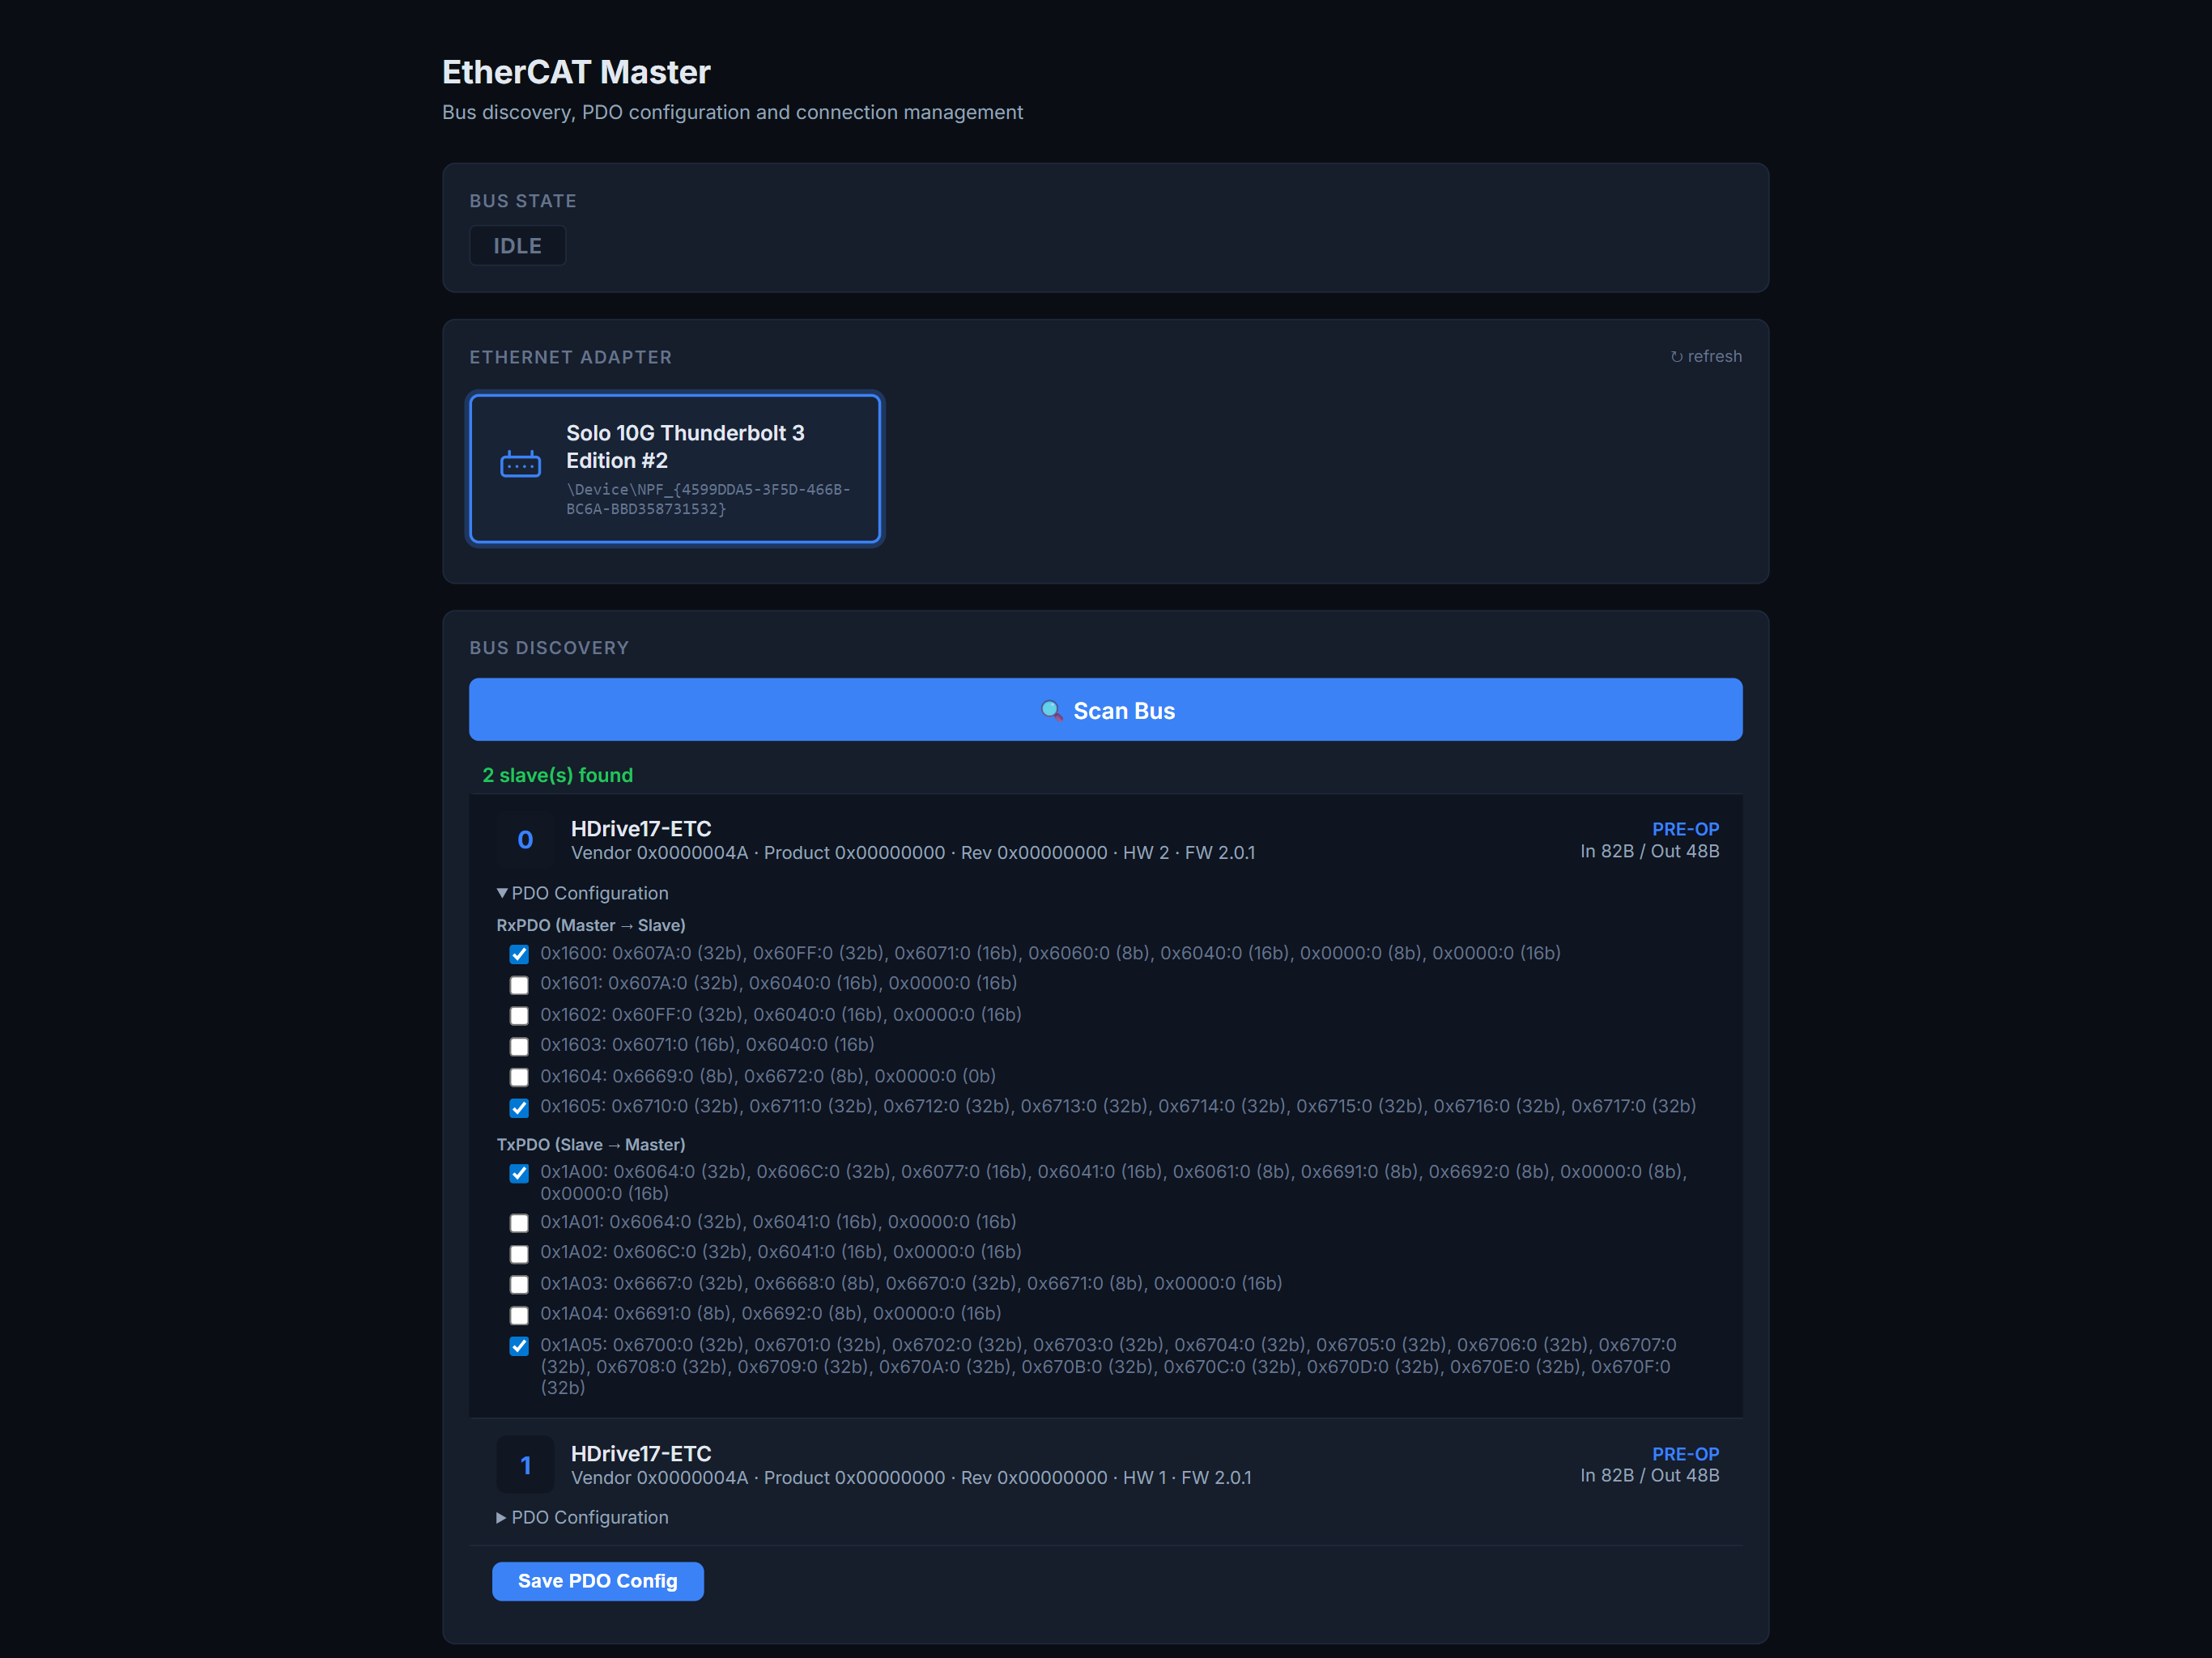Check the 0x1604 RxPDO mapping

pyautogui.click(x=518, y=1077)
